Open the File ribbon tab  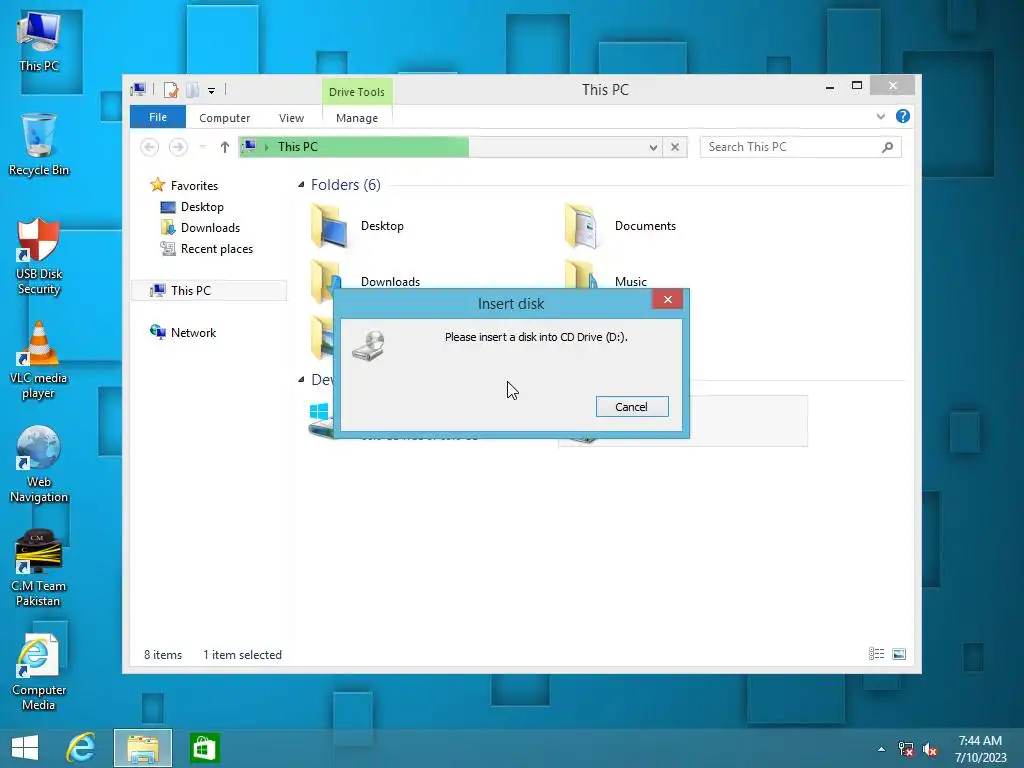[x=158, y=117]
